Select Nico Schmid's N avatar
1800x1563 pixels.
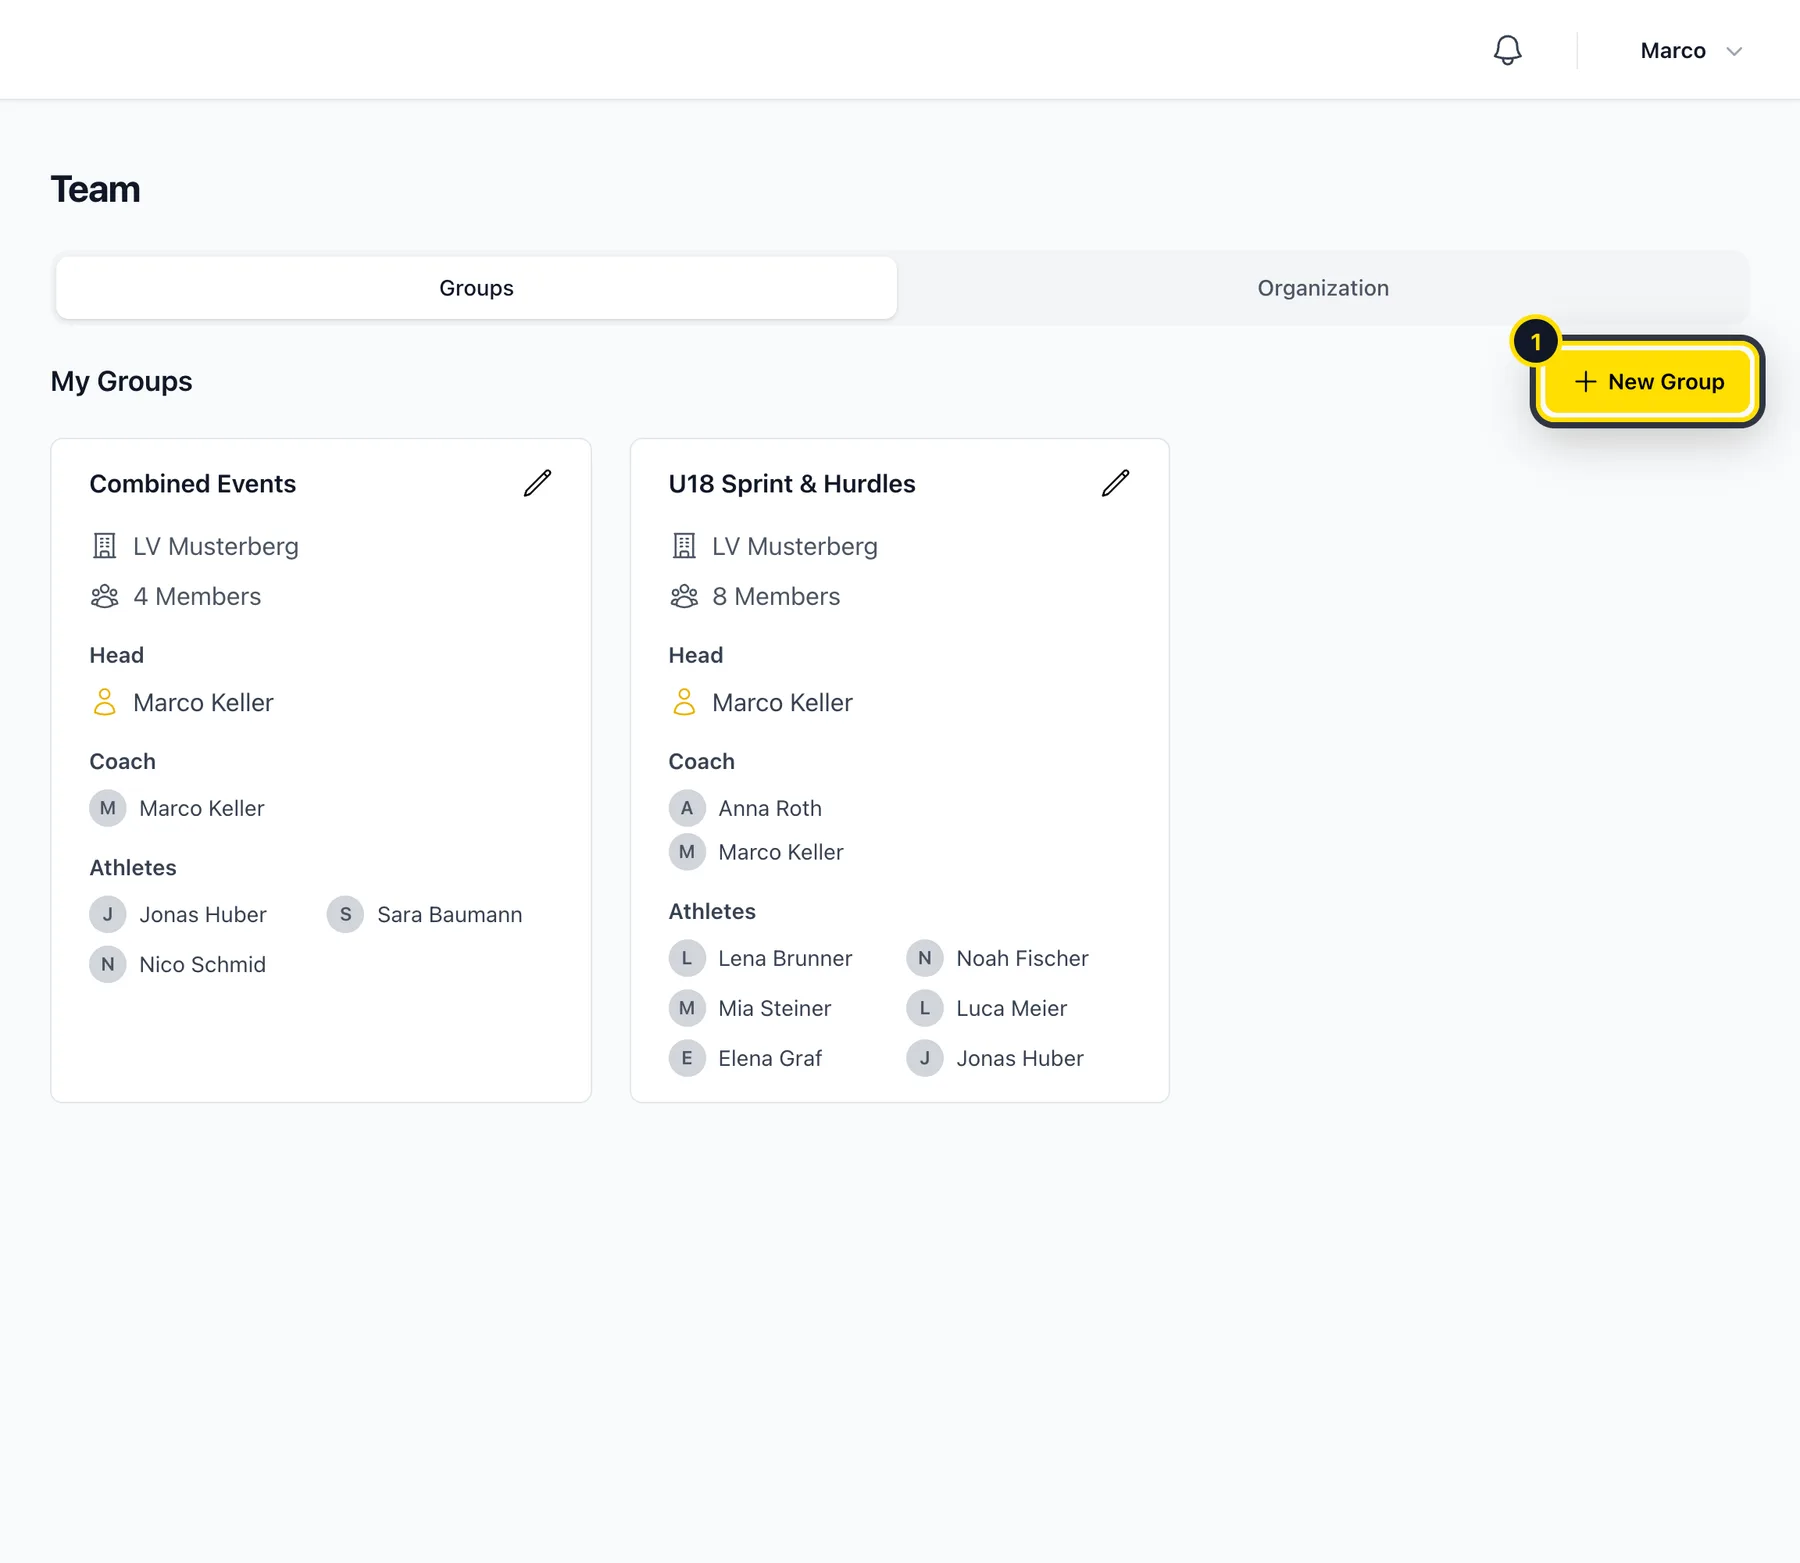point(108,964)
